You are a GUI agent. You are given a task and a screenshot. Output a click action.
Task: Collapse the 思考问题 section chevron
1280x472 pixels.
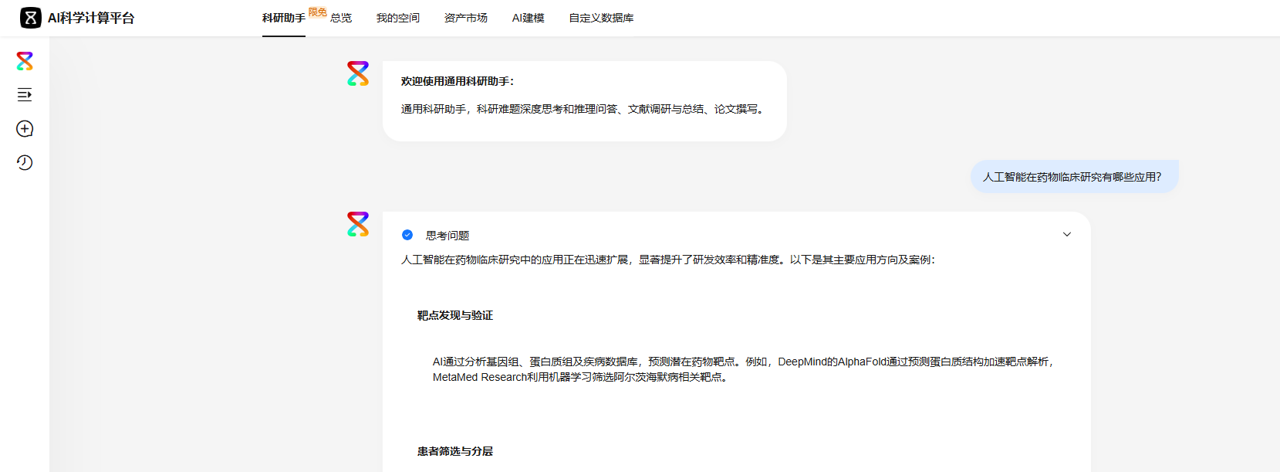1067,235
